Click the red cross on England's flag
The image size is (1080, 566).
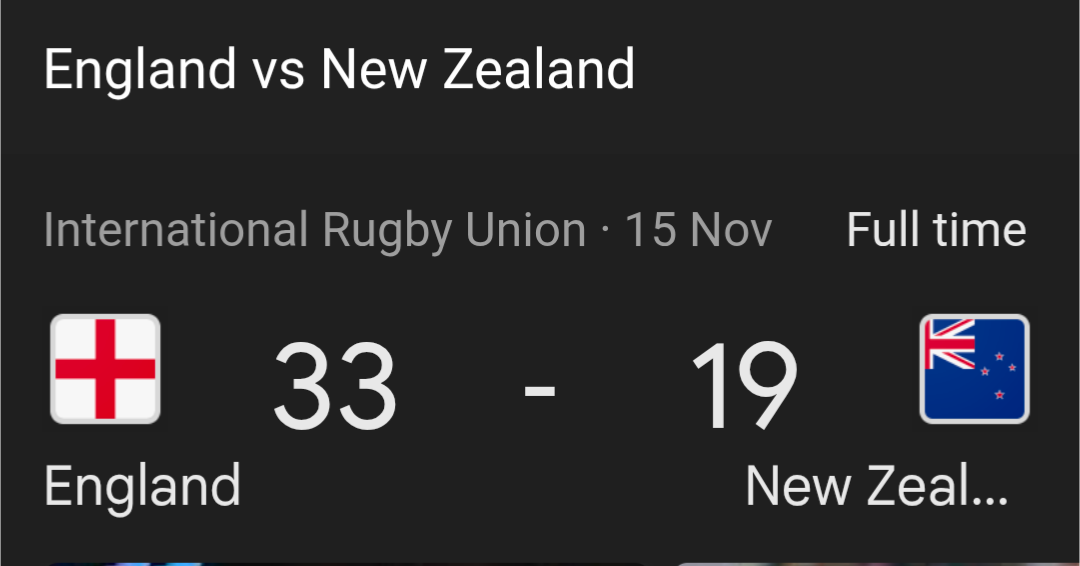105,369
